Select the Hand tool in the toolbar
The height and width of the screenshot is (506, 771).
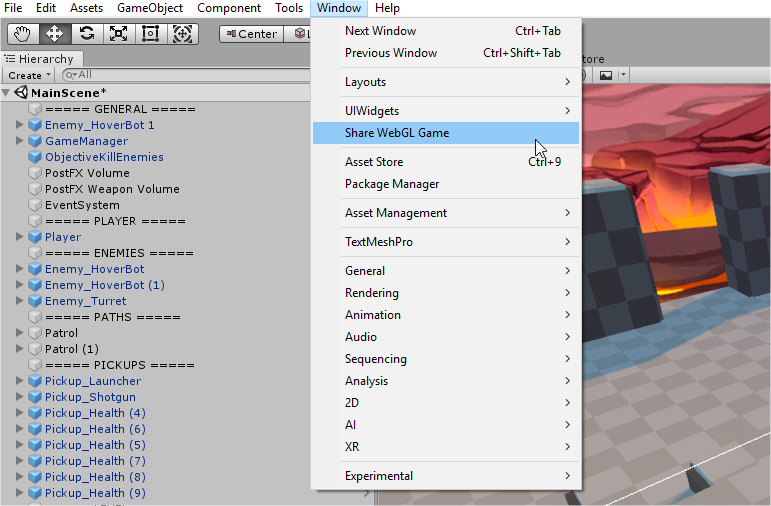click(23, 33)
